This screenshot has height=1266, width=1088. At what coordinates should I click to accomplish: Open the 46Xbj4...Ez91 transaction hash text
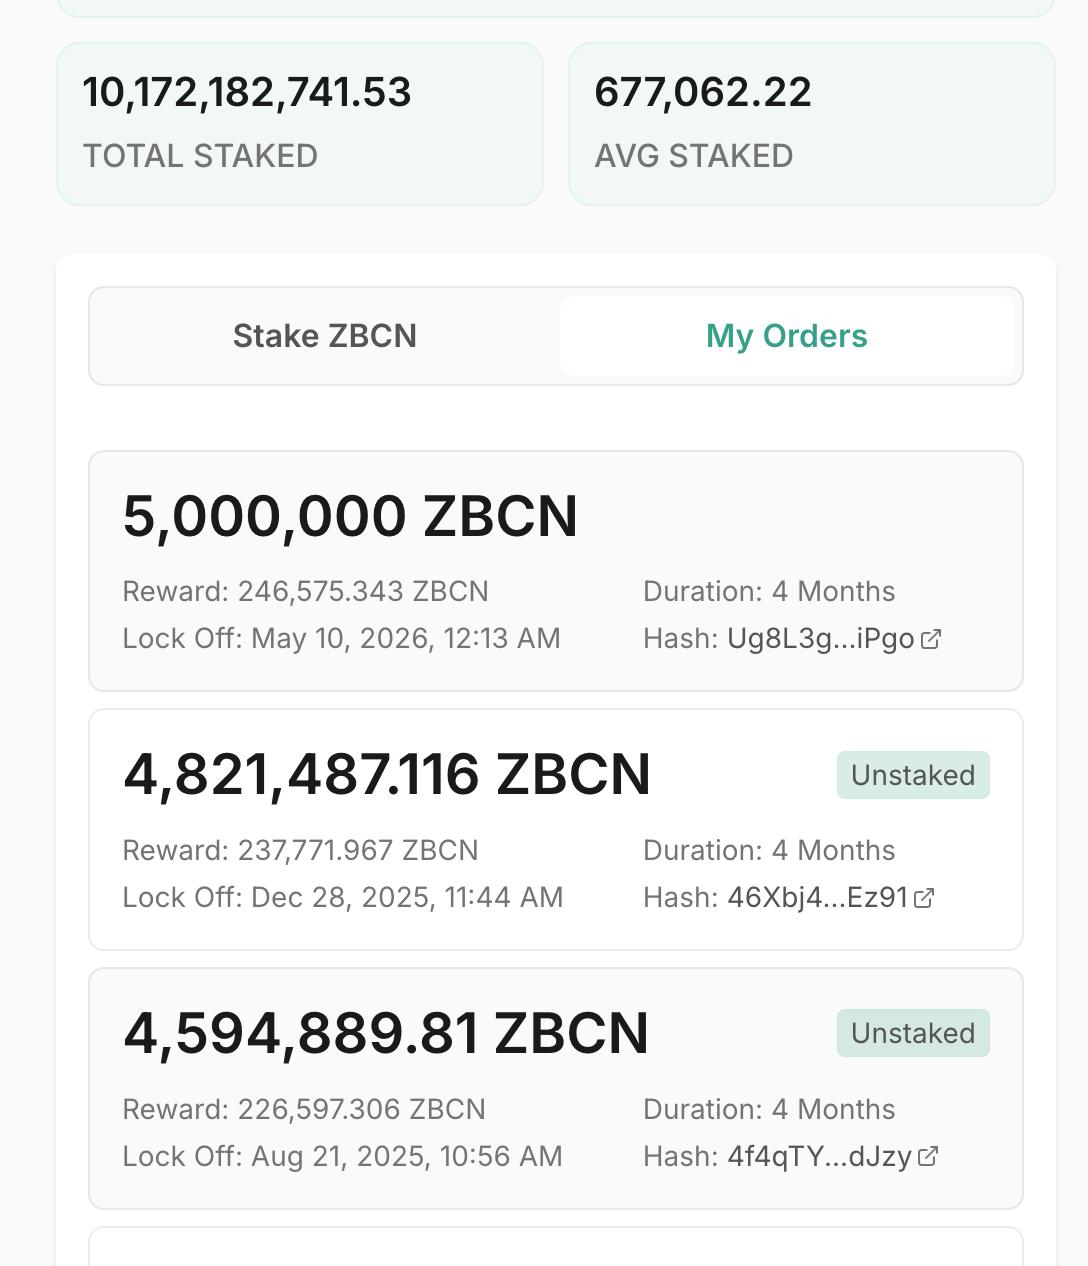pos(817,898)
